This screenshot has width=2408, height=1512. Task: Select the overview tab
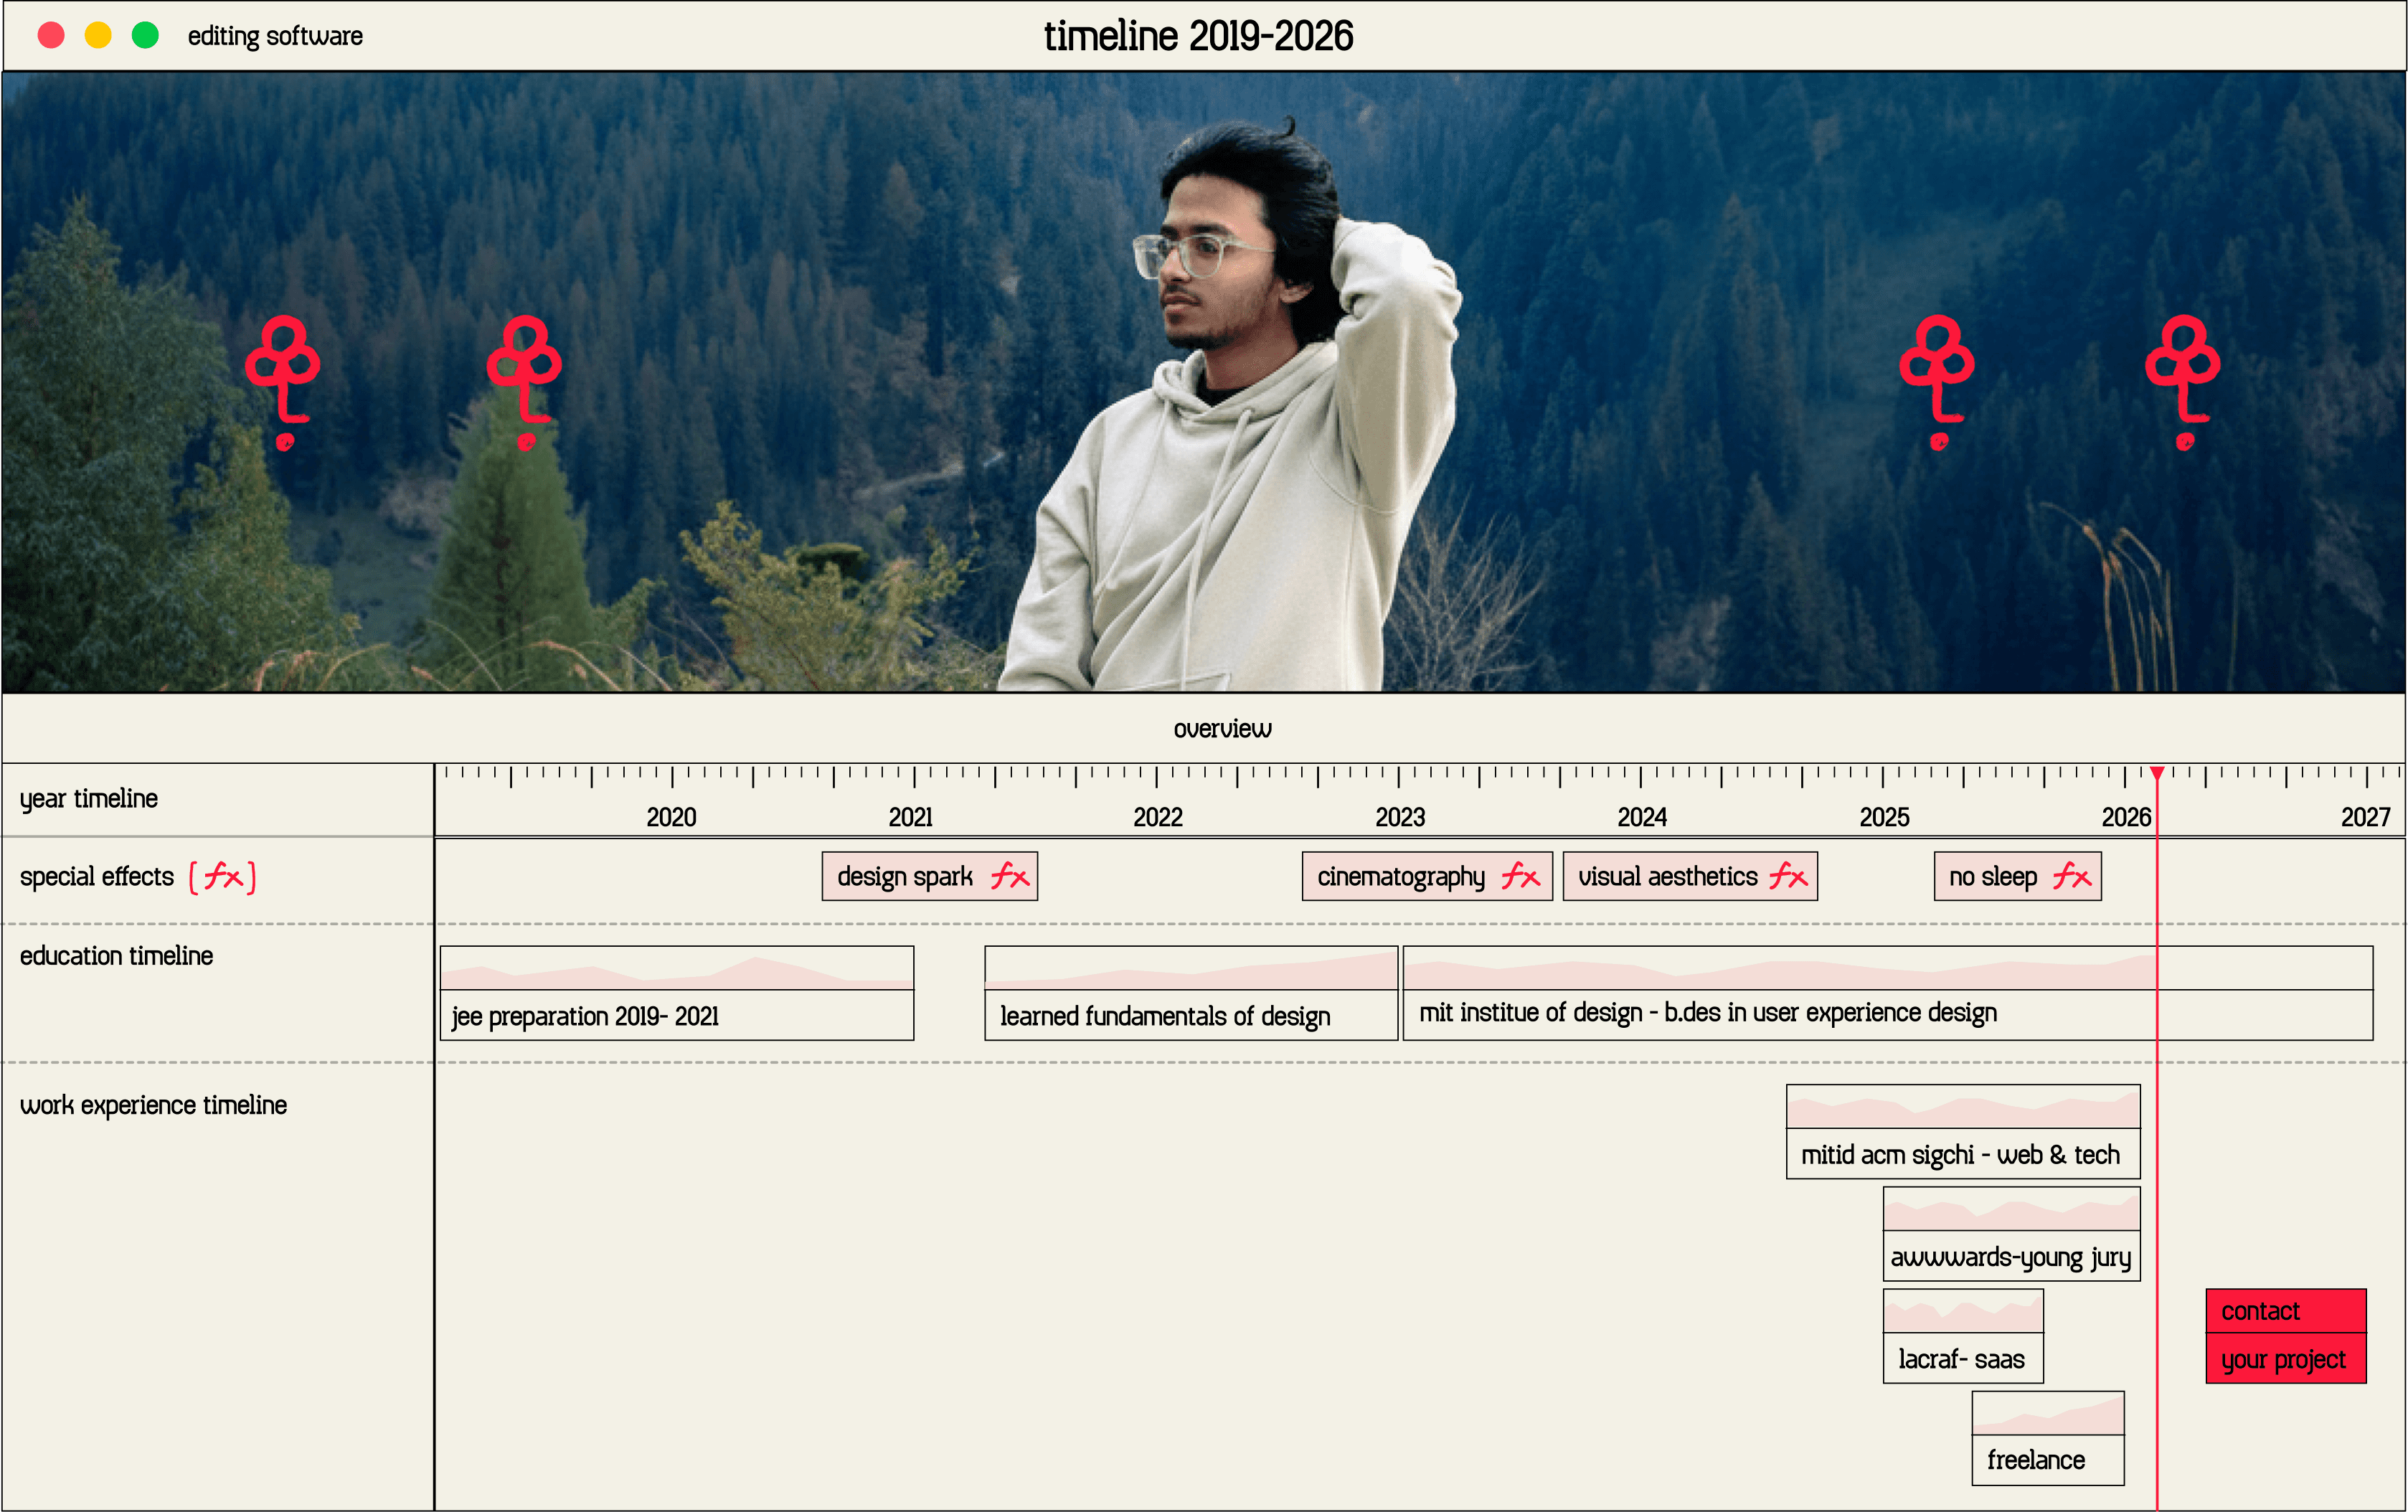click(x=1222, y=729)
